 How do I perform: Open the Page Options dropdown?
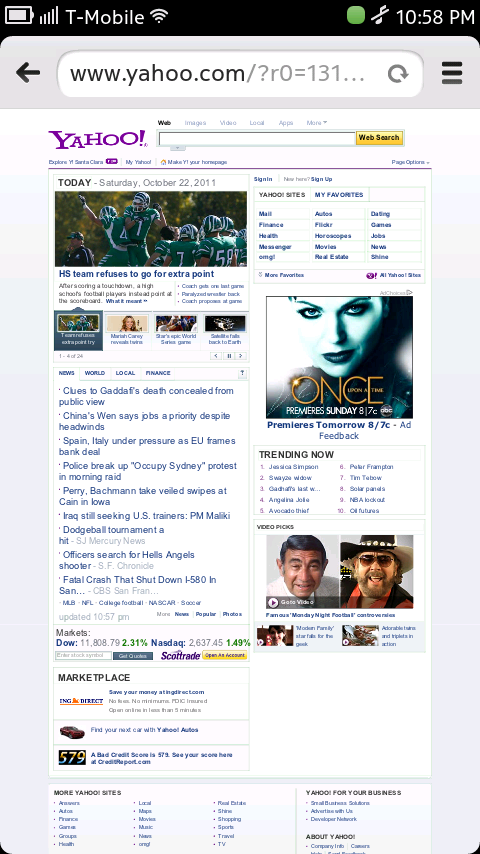[x=410, y=162]
